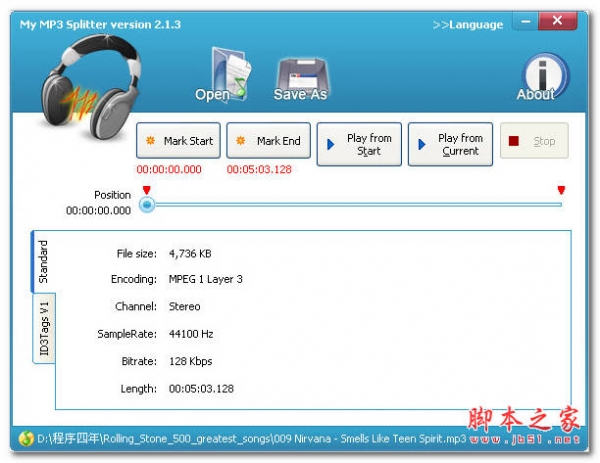Click the position slider thumb
The image size is (600, 463).
[x=147, y=205]
